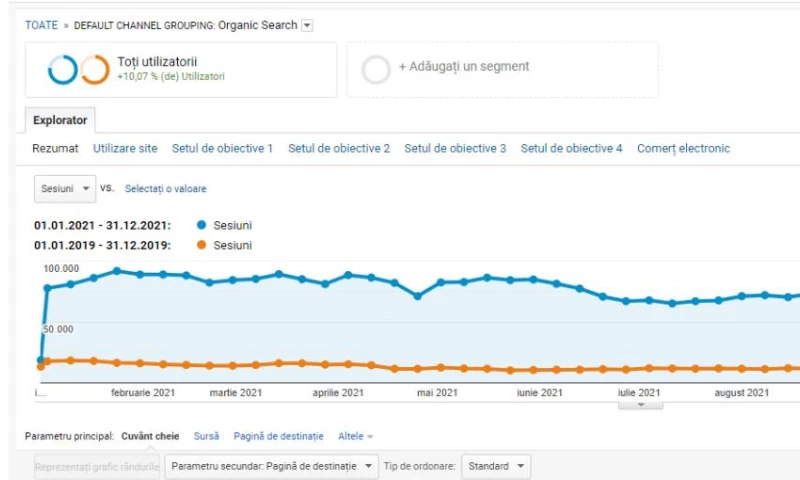Click the orange Sesiuni legend dot for 2019

click(x=202, y=245)
